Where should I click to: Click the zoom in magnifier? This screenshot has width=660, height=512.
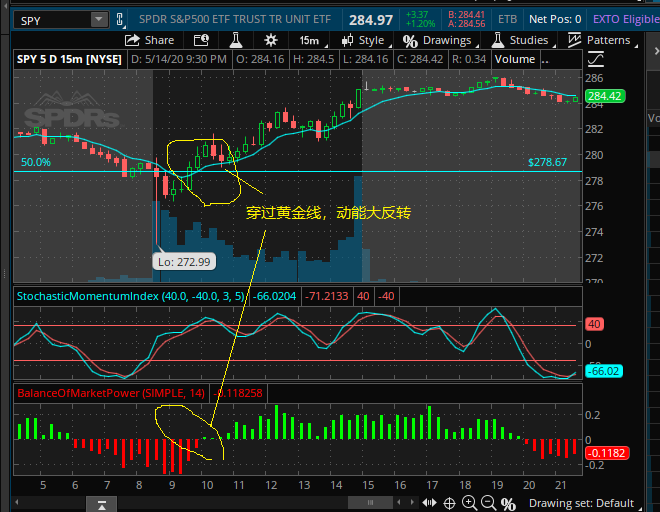click(x=469, y=503)
